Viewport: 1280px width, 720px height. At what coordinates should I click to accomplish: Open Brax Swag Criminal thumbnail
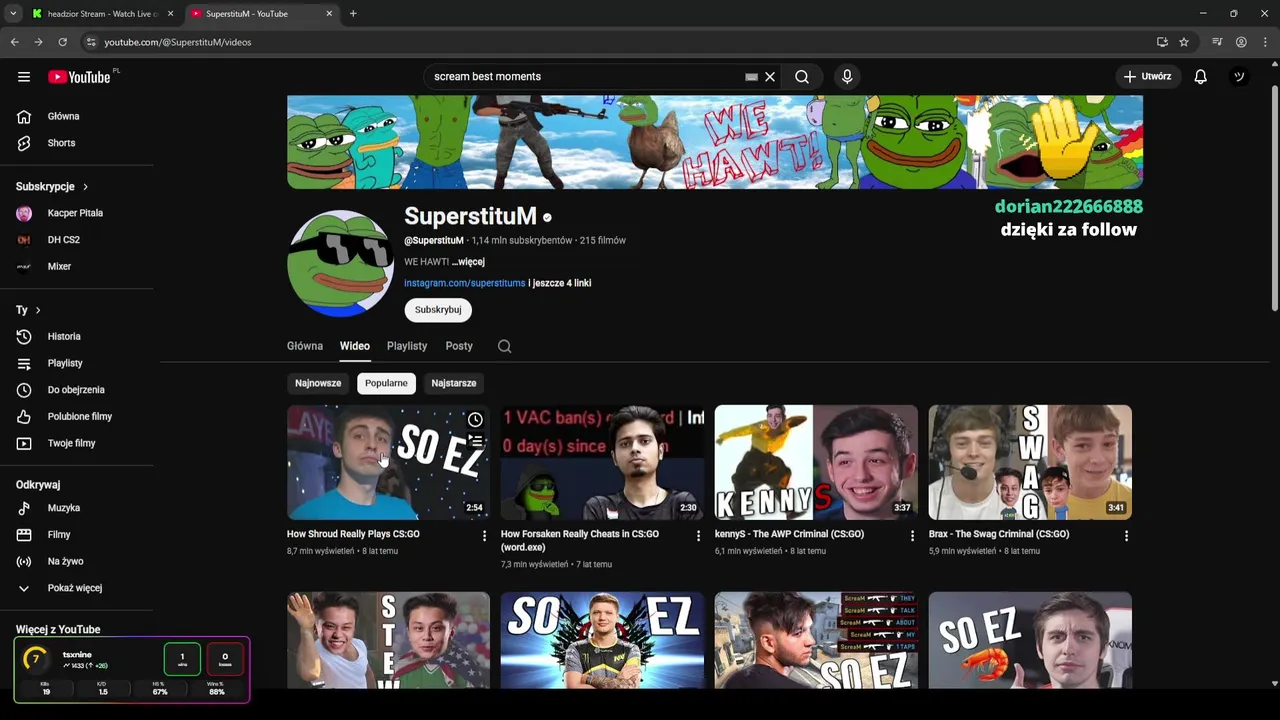pyautogui.click(x=1030, y=462)
